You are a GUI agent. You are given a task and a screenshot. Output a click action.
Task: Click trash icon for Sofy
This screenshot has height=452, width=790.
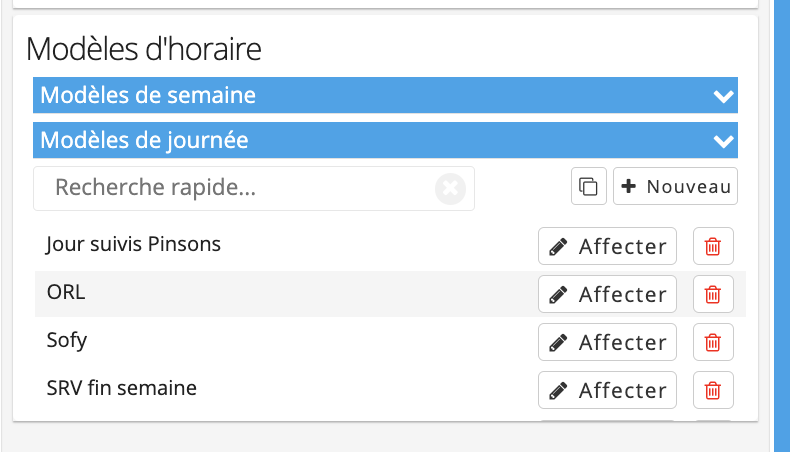coord(713,342)
